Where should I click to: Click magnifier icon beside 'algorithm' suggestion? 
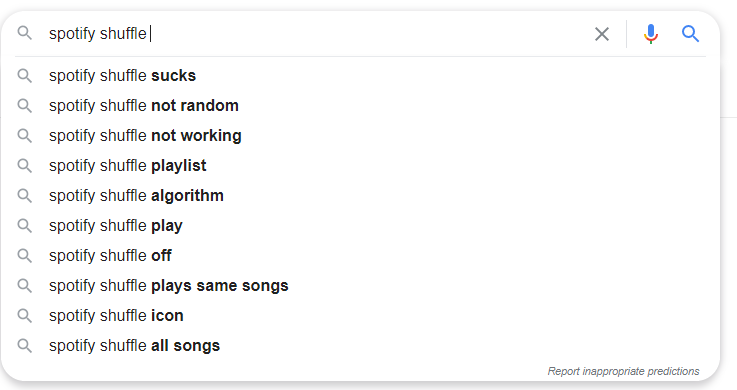pos(24,196)
